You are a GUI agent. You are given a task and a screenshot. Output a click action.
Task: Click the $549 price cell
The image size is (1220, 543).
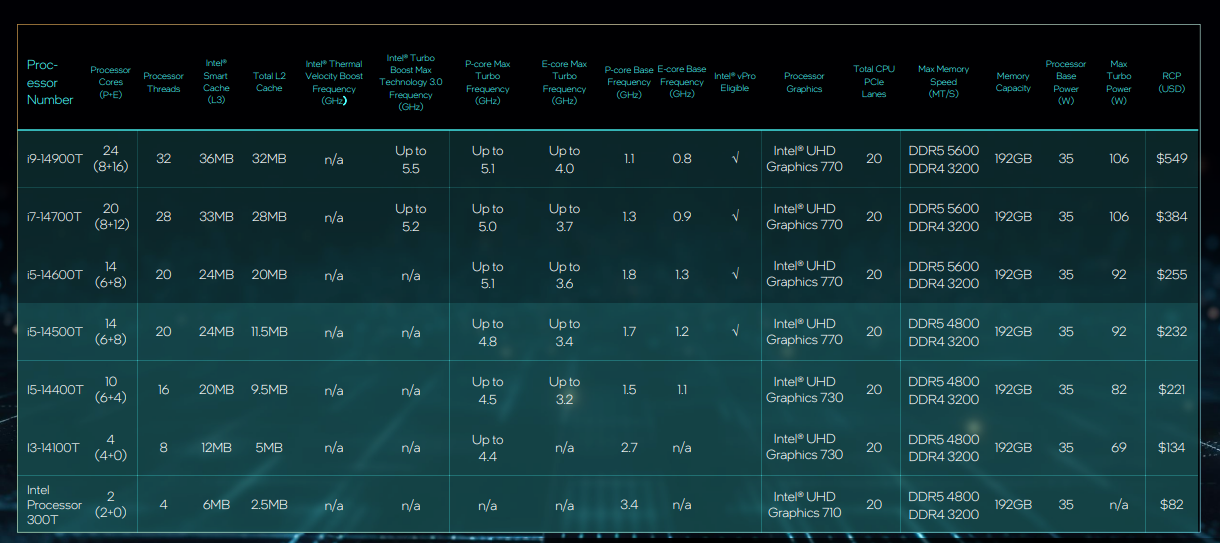coord(1171,159)
